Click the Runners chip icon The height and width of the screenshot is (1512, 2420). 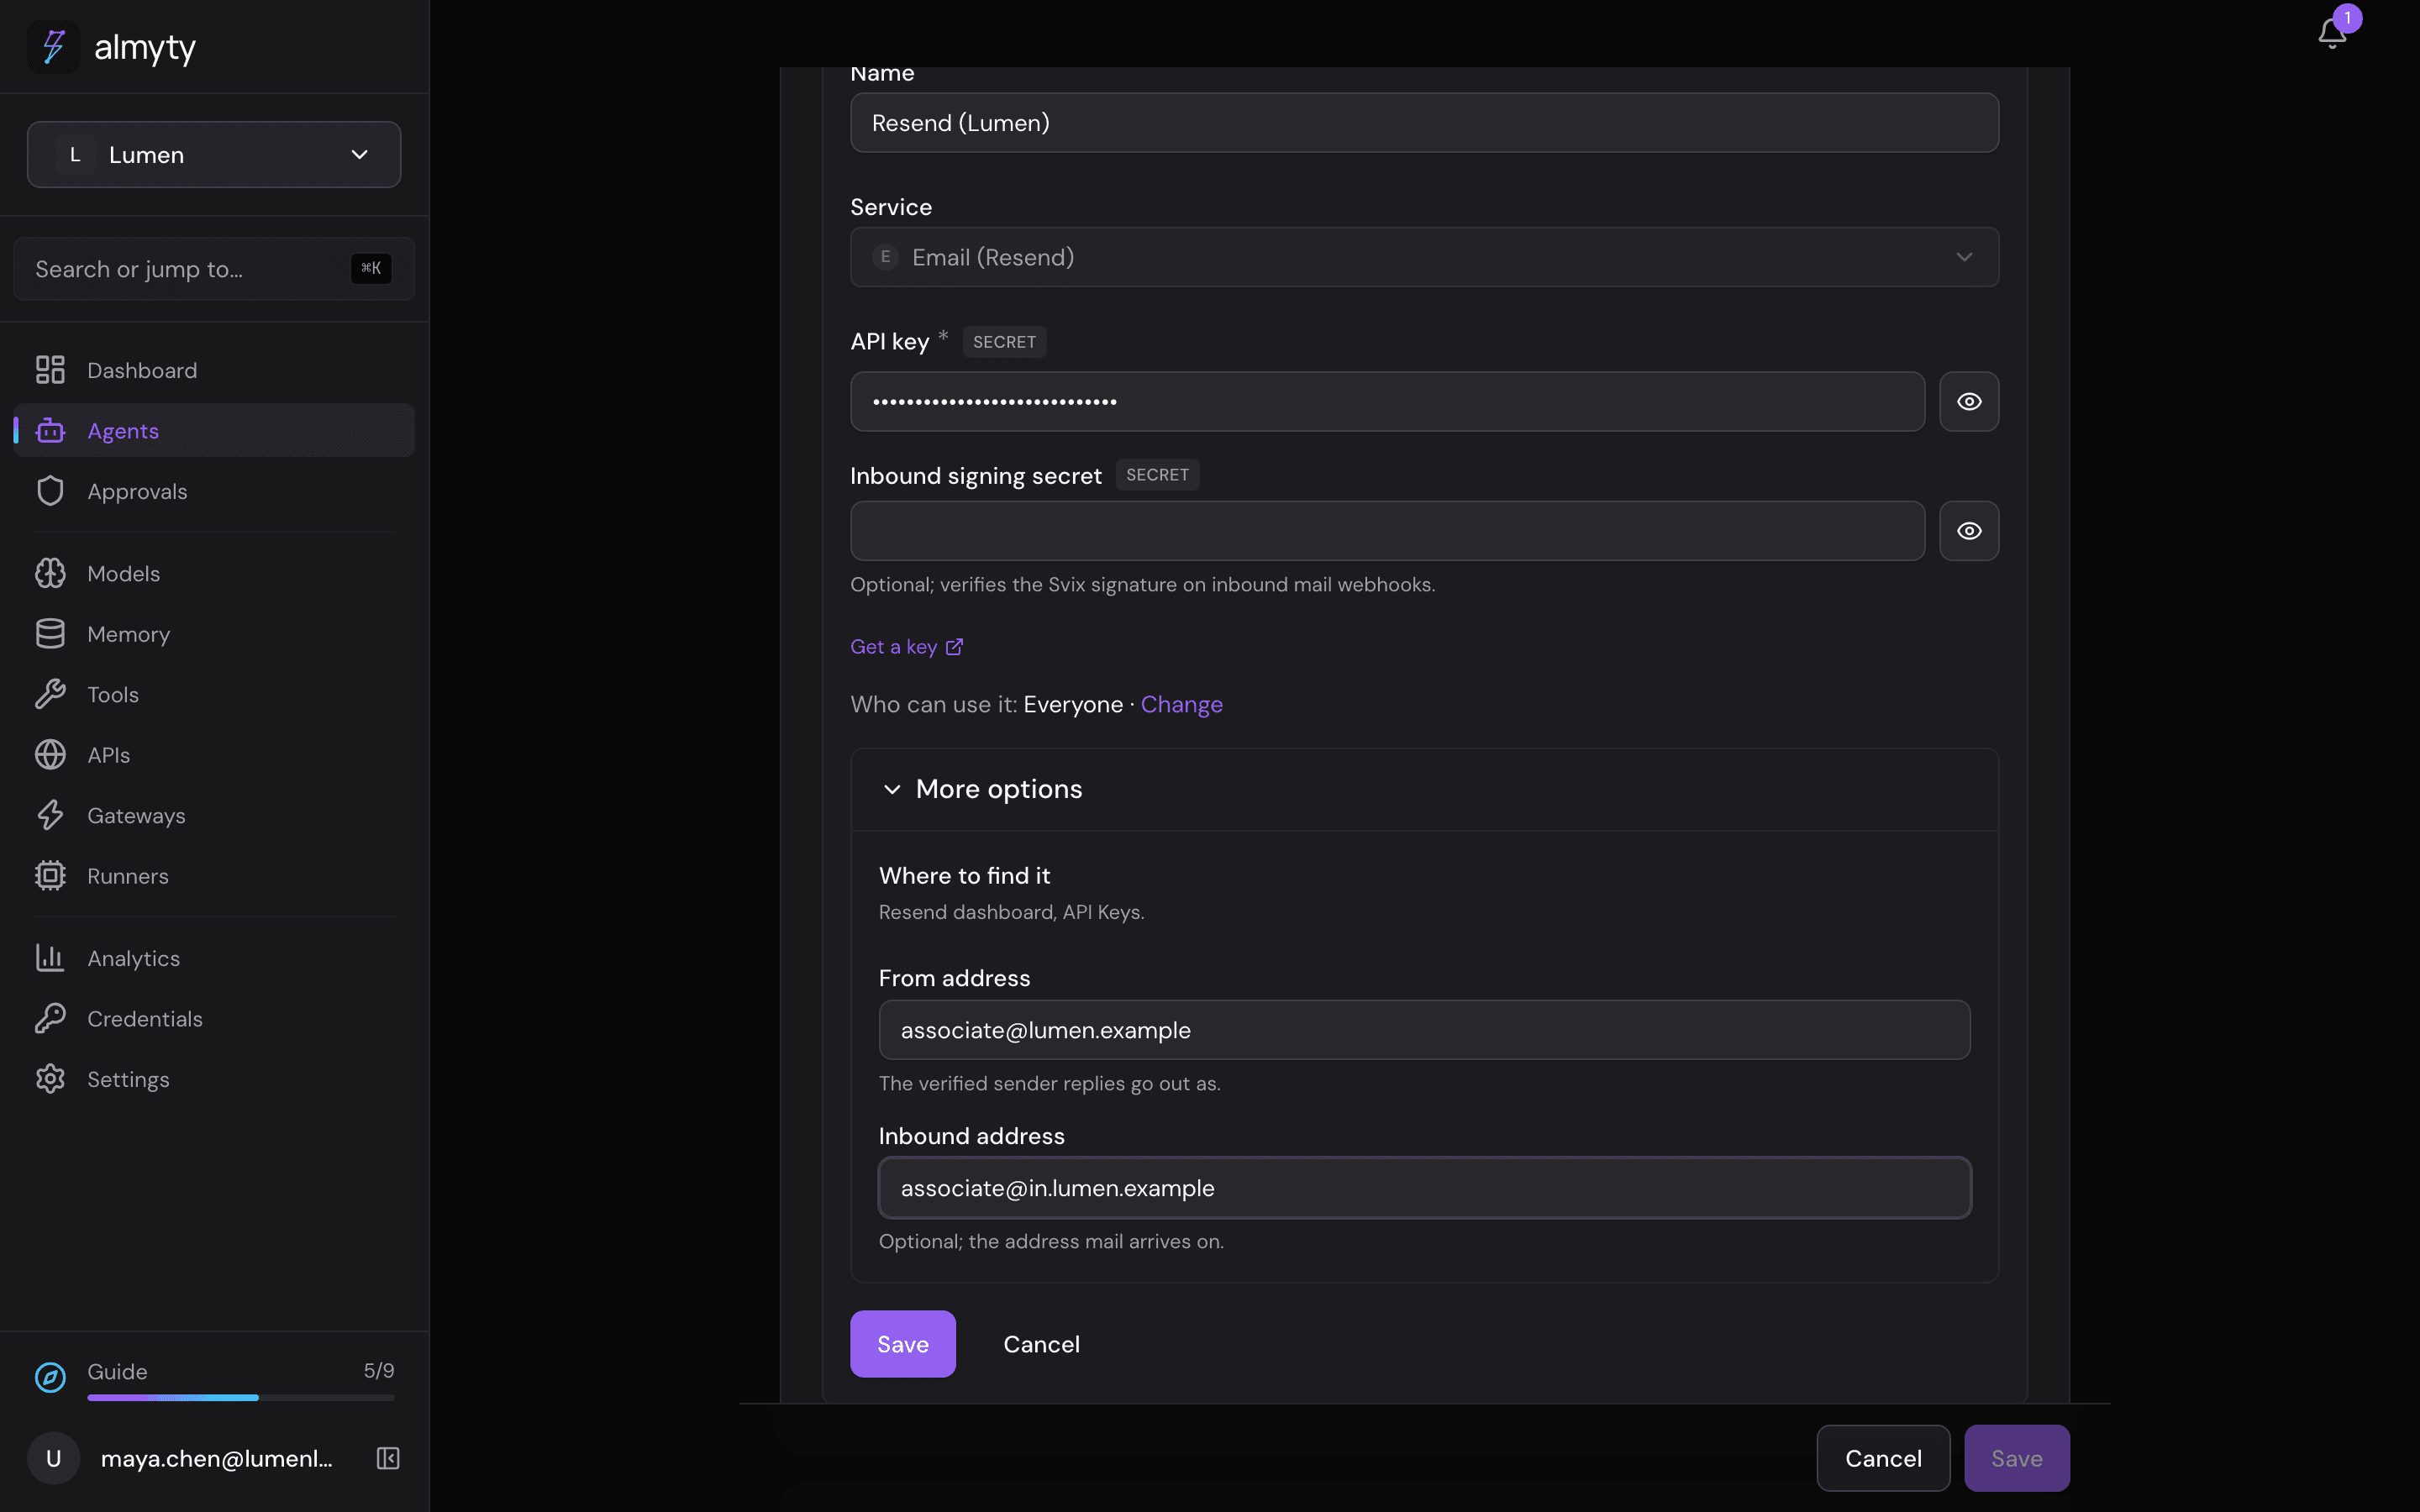(50, 876)
